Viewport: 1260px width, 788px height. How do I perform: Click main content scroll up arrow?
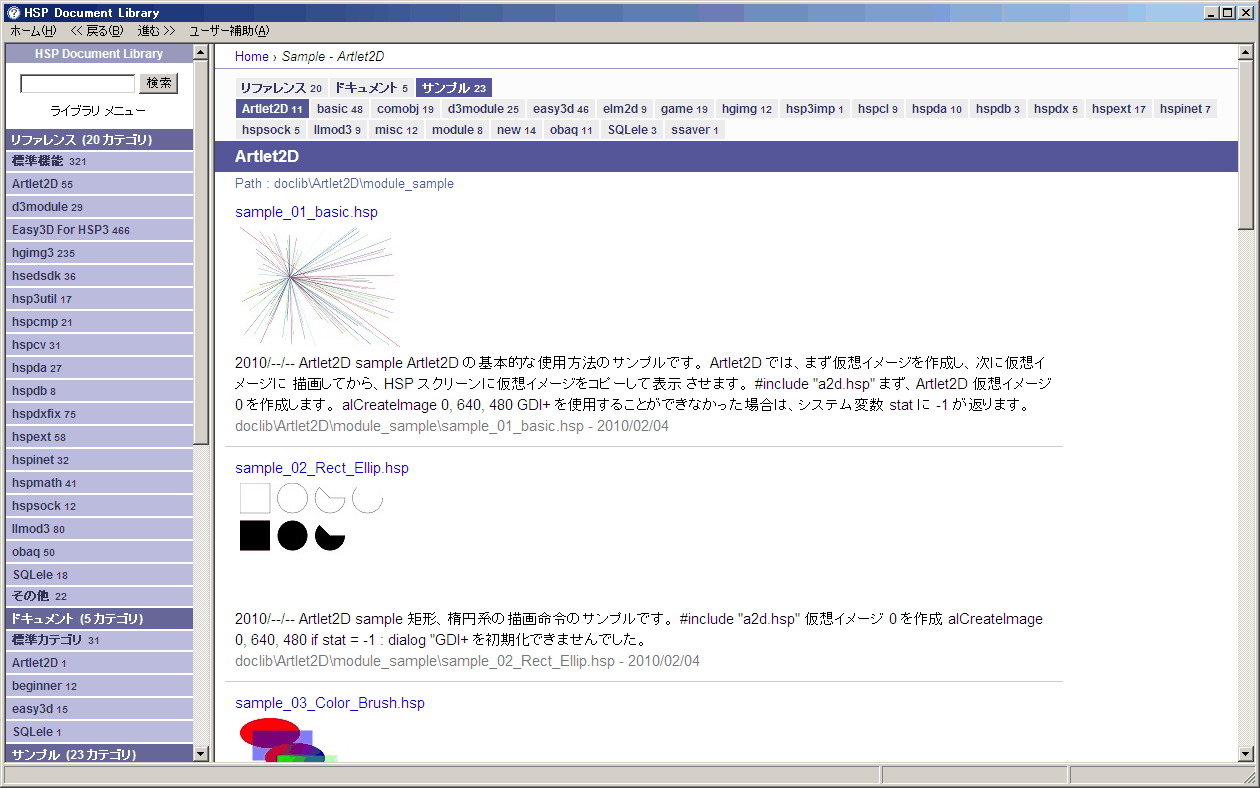(x=1246, y=53)
